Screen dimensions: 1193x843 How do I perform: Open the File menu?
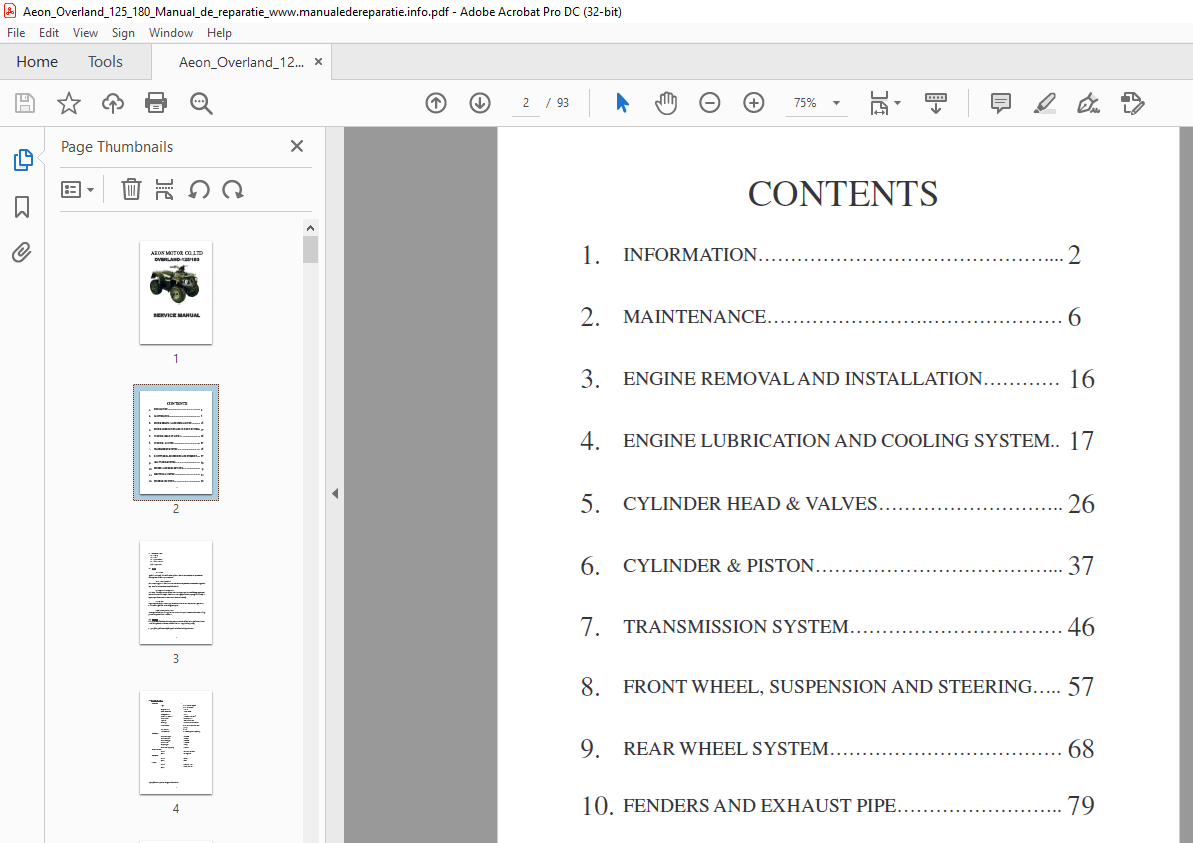(16, 33)
